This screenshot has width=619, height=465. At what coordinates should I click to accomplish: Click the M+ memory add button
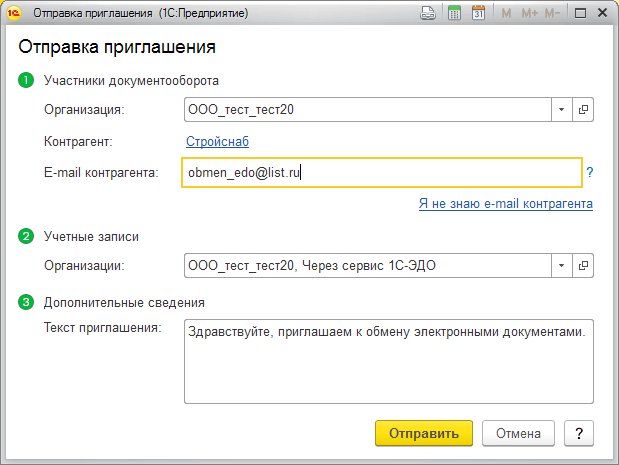pos(529,14)
